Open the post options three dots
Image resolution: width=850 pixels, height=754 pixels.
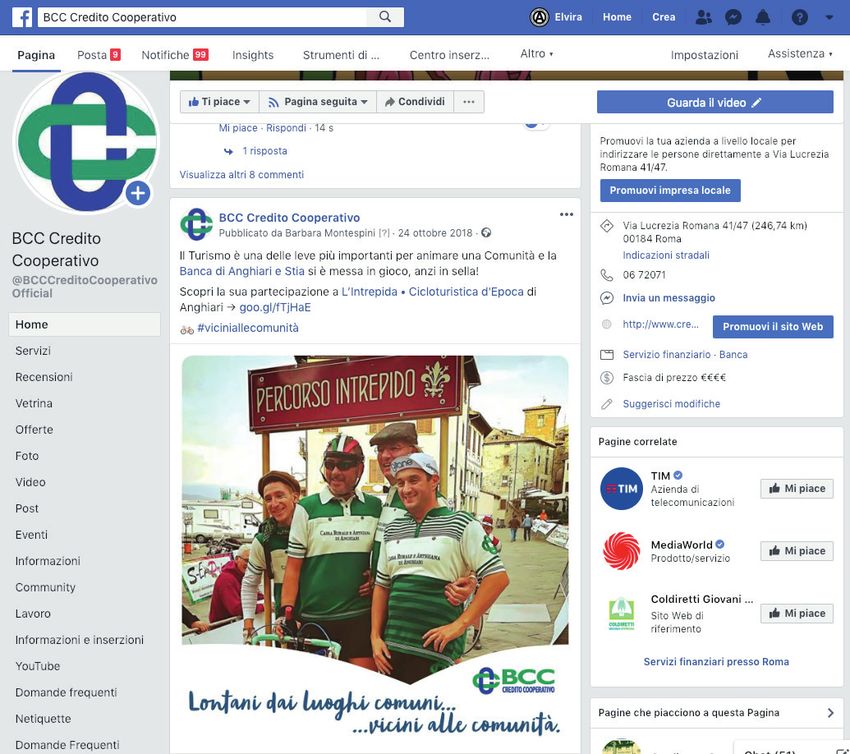point(566,215)
